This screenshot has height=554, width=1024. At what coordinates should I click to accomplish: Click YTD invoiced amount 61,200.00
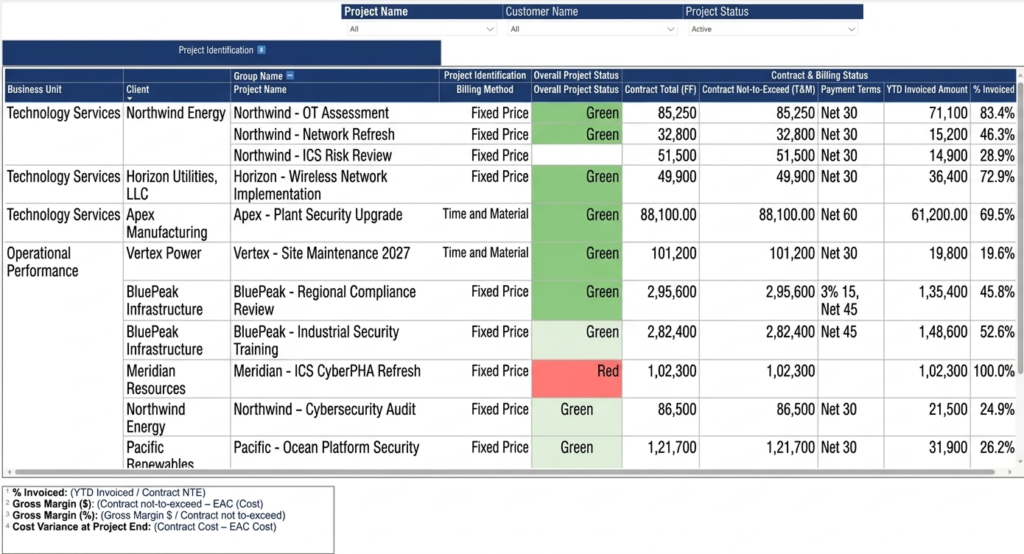pyautogui.click(x=939, y=215)
